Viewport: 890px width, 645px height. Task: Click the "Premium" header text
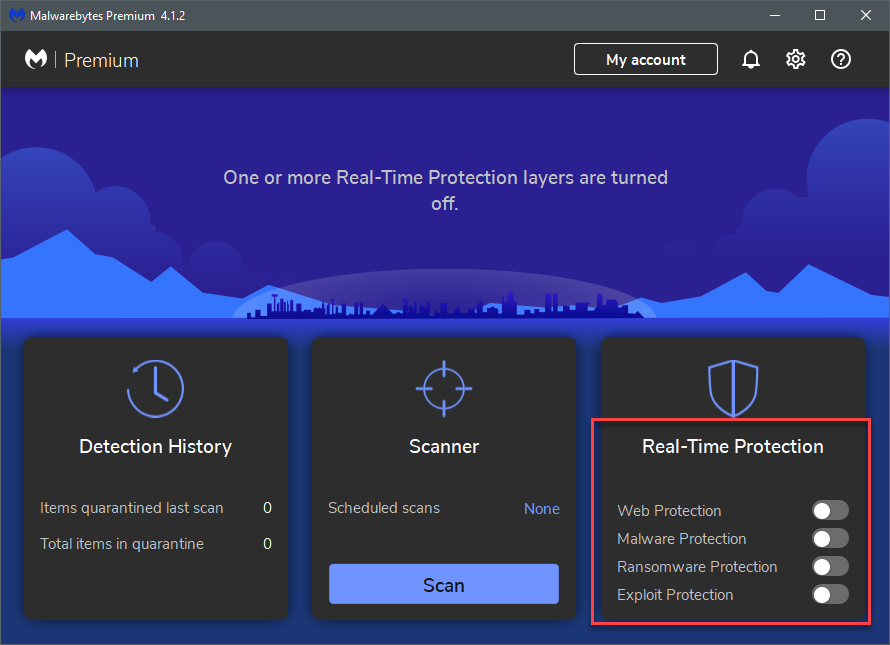[x=102, y=60]
